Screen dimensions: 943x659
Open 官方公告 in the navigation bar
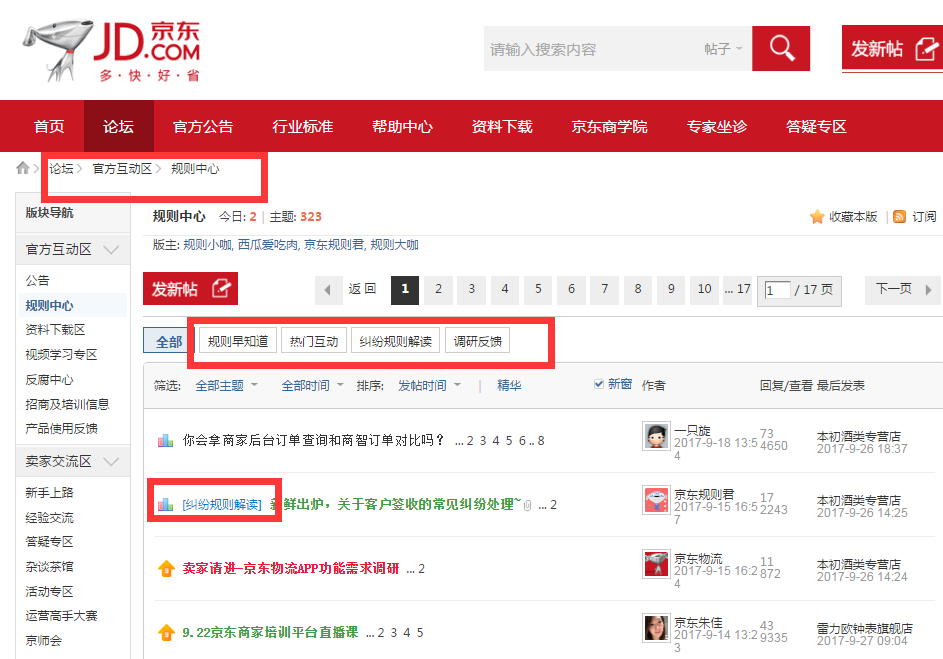203,126
